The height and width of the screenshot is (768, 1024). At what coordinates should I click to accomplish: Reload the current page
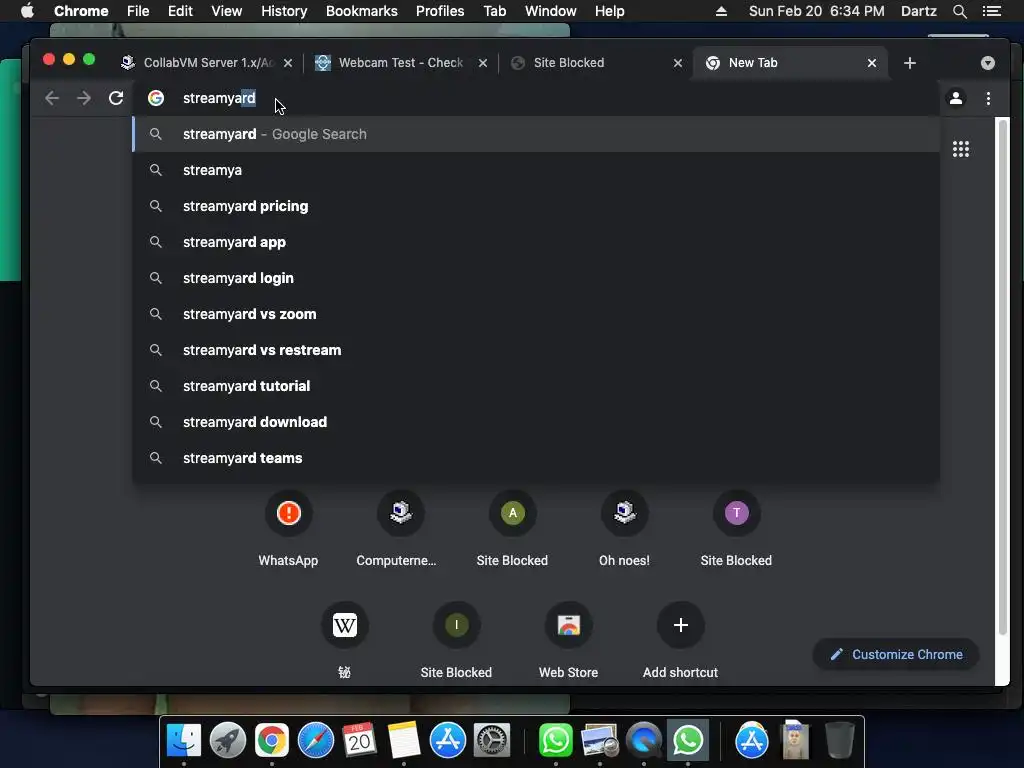click(116, 98)
